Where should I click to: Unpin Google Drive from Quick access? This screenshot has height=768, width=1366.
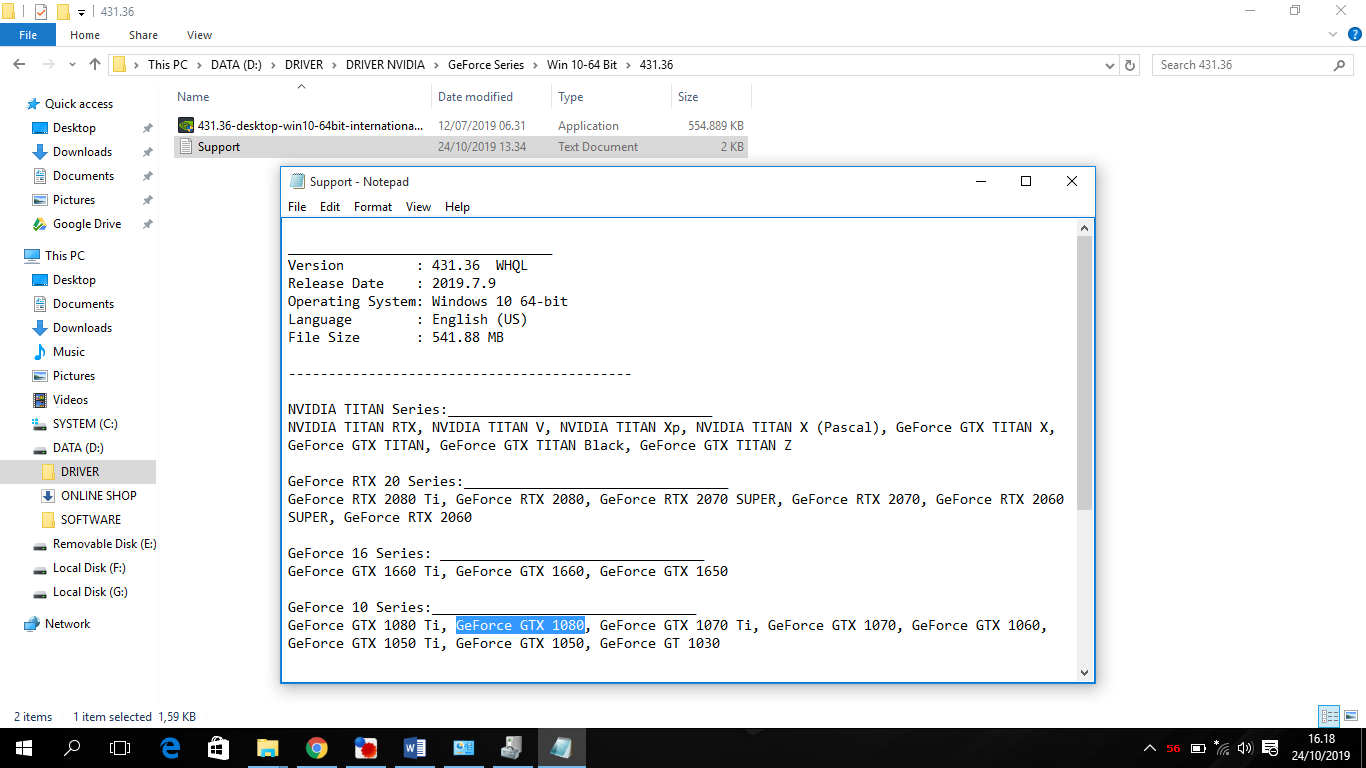tap(147, 223)
